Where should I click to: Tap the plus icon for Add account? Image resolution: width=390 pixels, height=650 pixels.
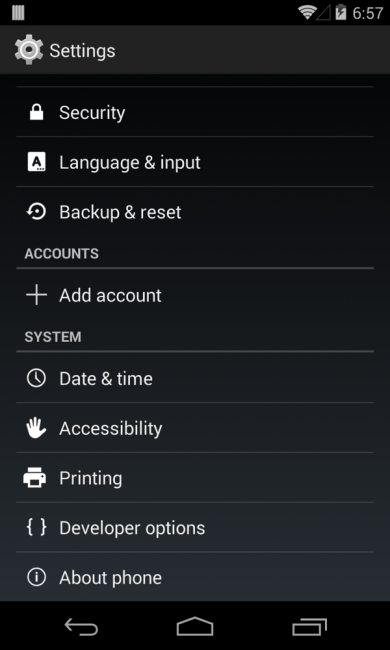click(x=36, y=295)
